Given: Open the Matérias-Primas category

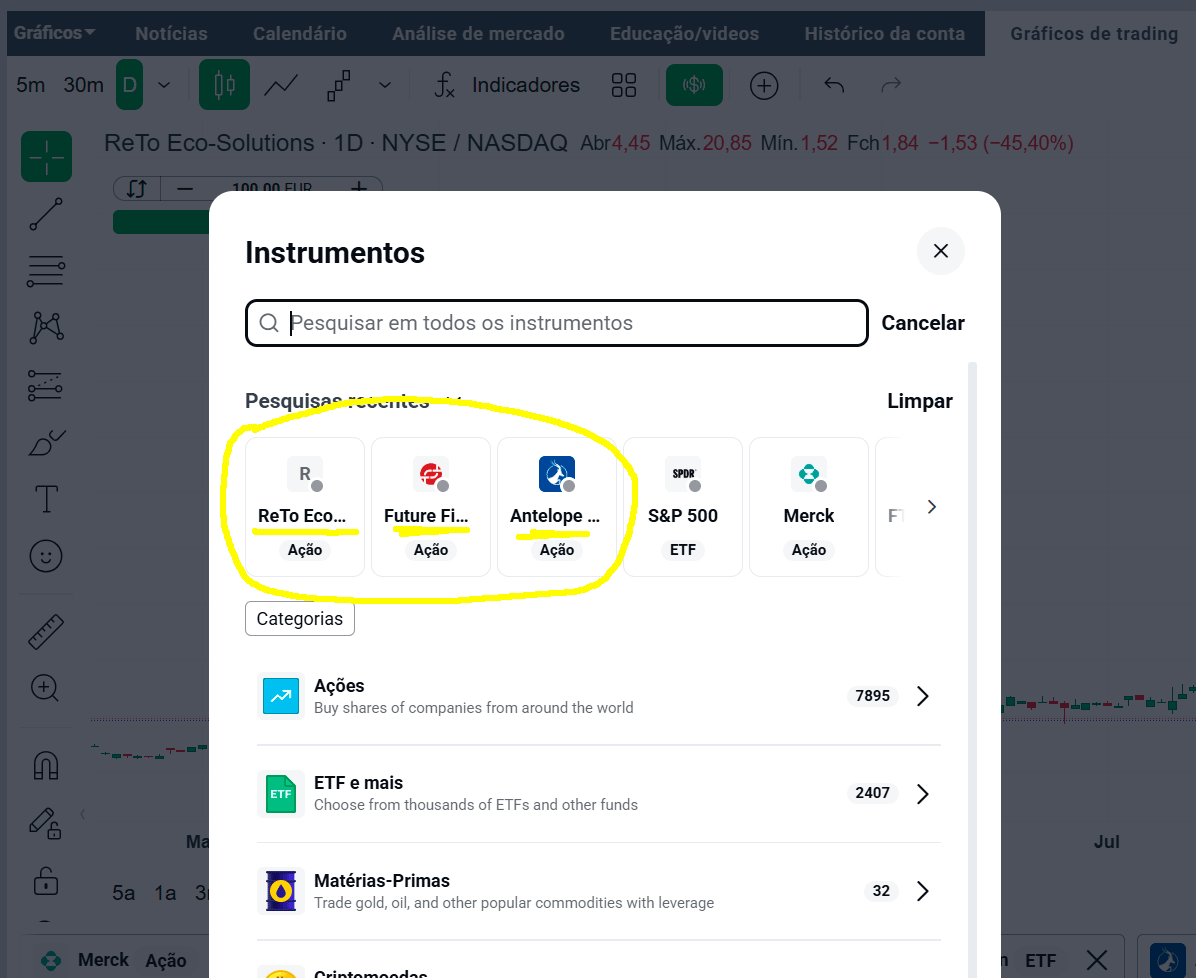Looking at the screenshot, I should 599,891.
